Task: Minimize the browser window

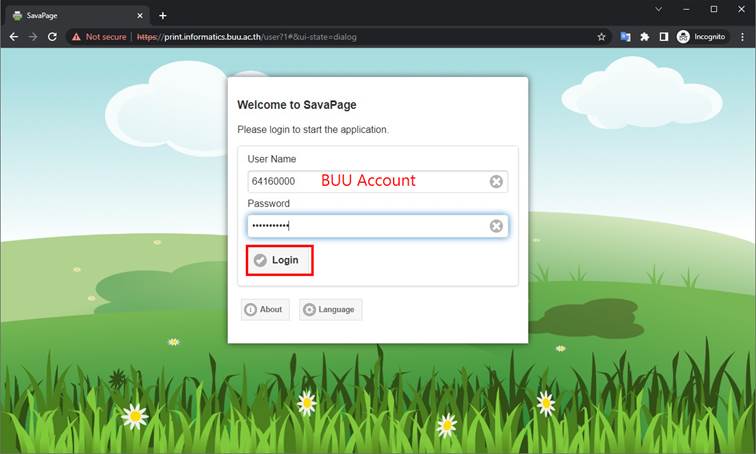Action: coord(686,9)
